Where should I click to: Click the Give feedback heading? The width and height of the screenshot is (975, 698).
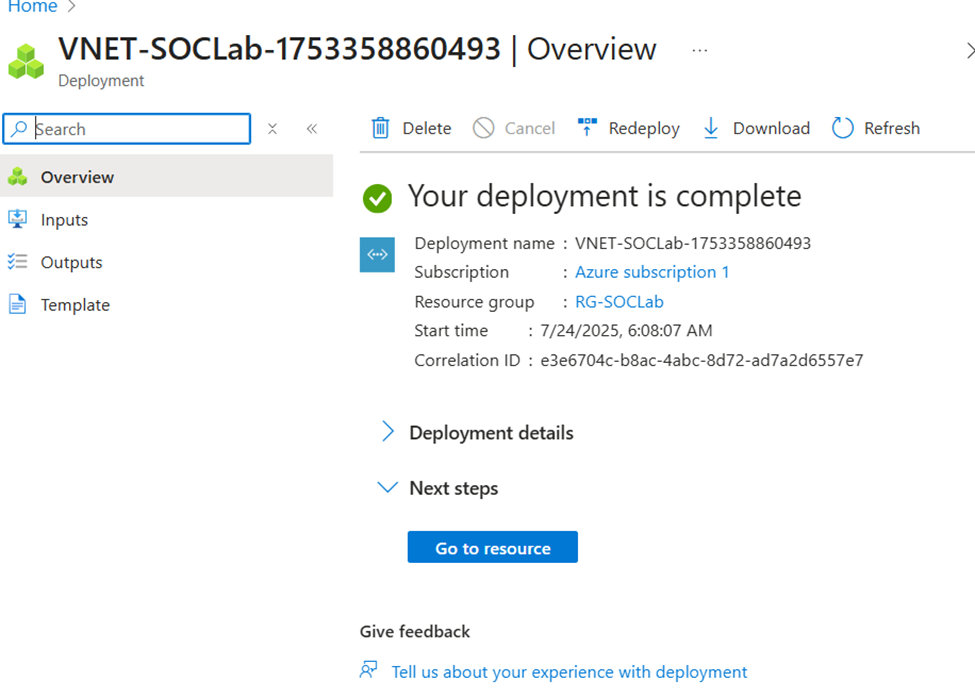[x=415, y=631]
